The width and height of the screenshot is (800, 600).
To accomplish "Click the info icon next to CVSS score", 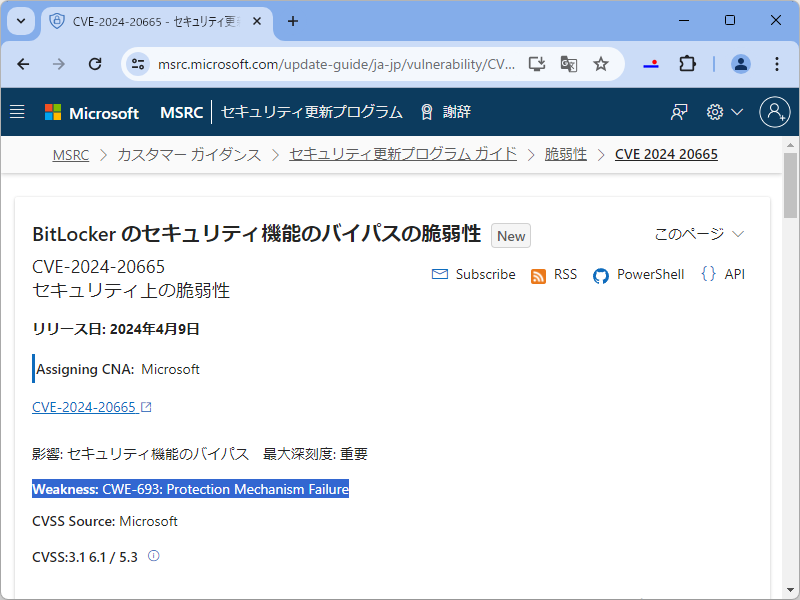I will coord(152,556).
